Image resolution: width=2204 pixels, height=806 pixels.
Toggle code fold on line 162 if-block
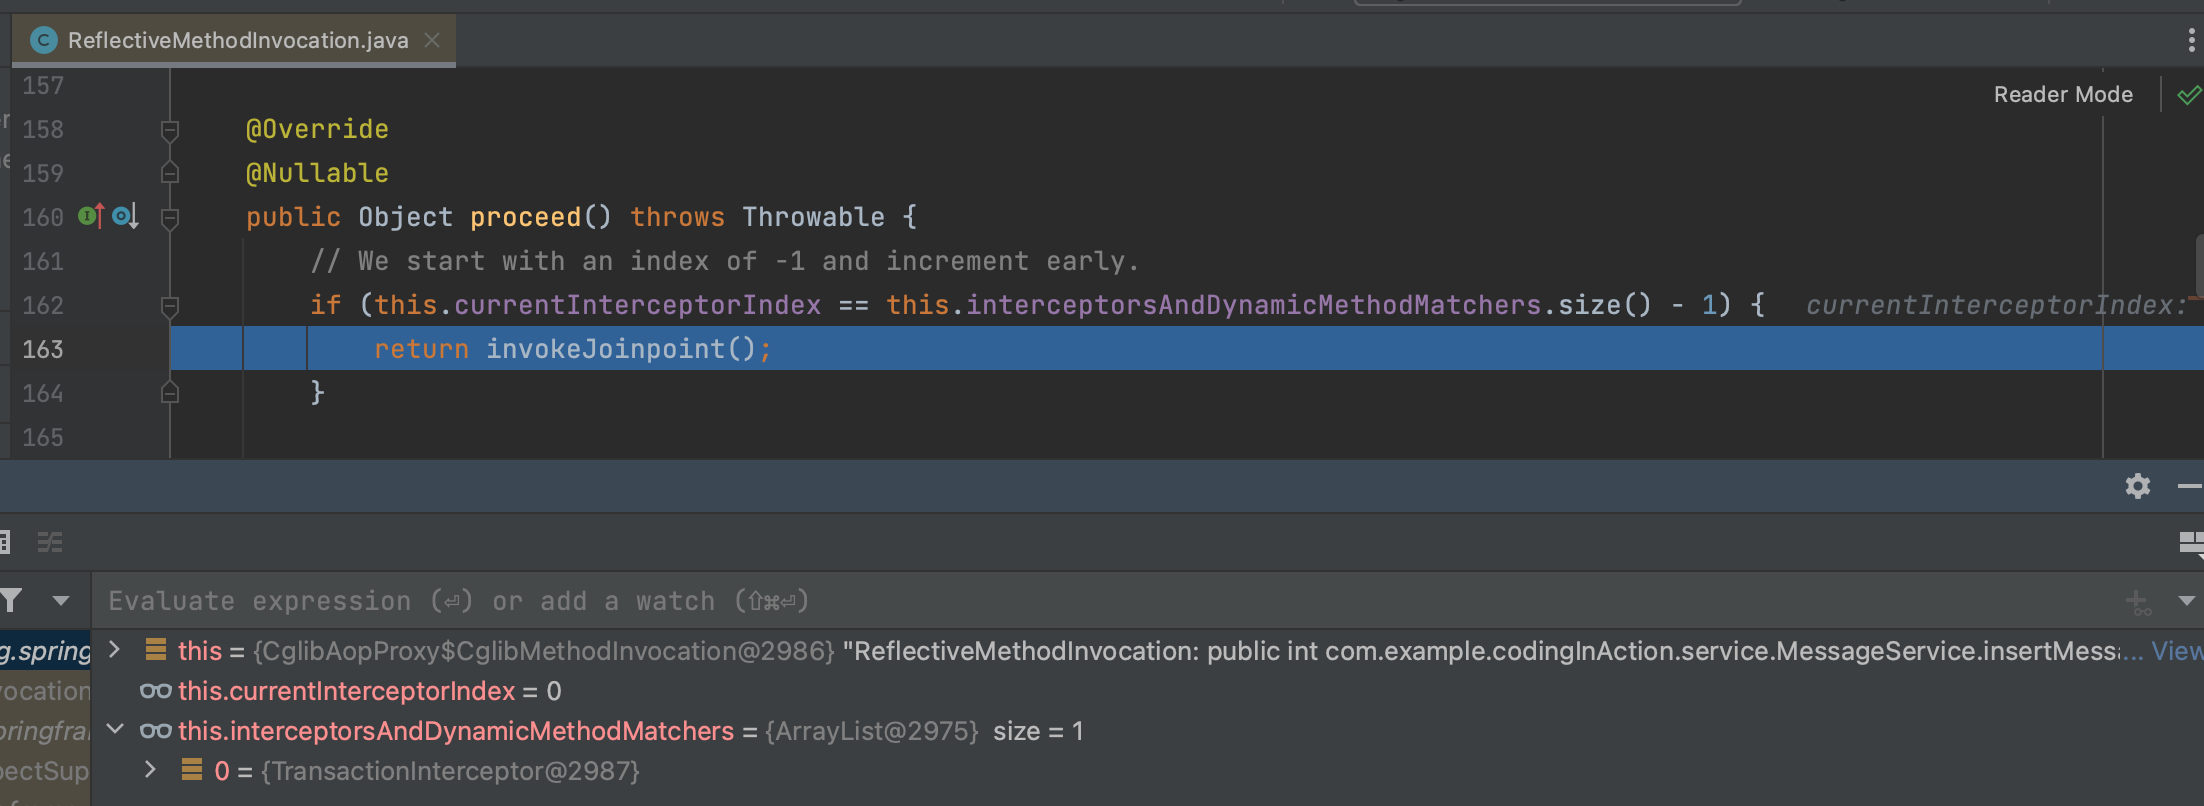(x=170, y=305)
